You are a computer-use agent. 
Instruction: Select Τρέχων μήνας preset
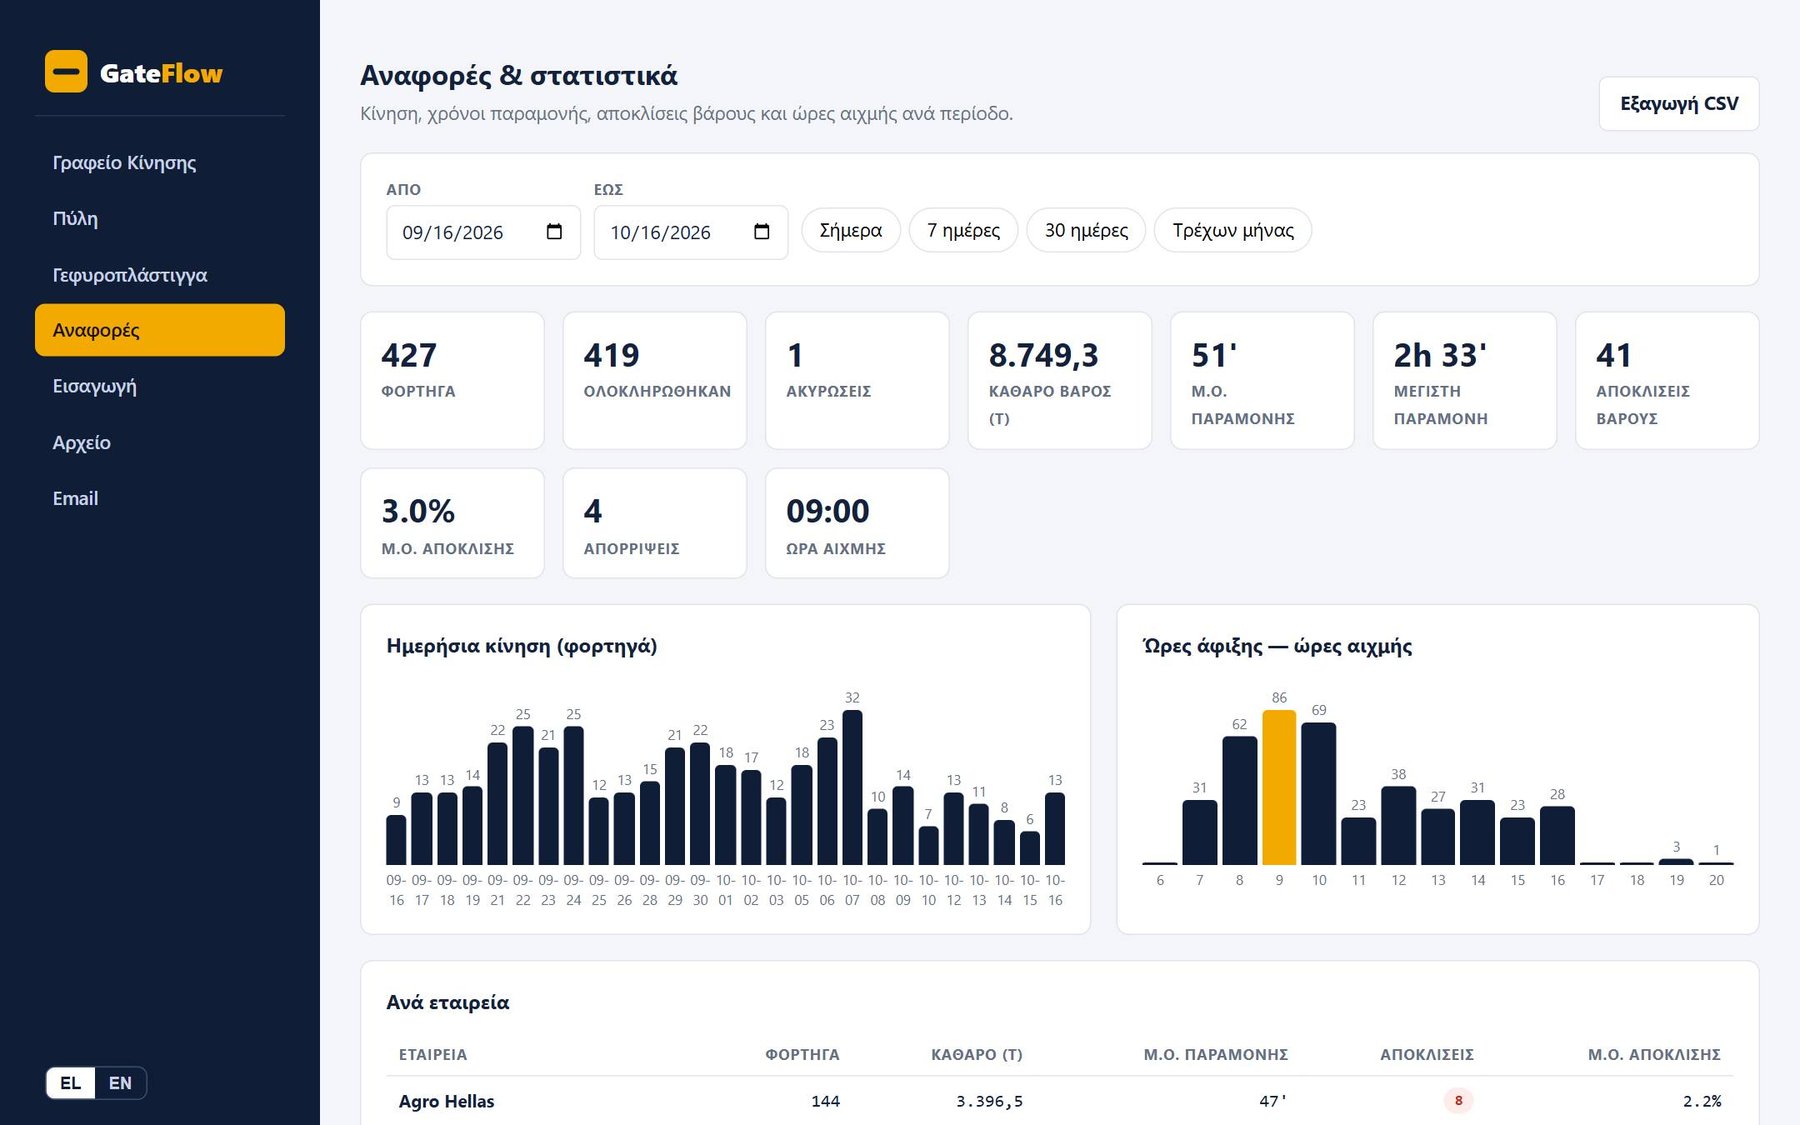(1233, 231)
